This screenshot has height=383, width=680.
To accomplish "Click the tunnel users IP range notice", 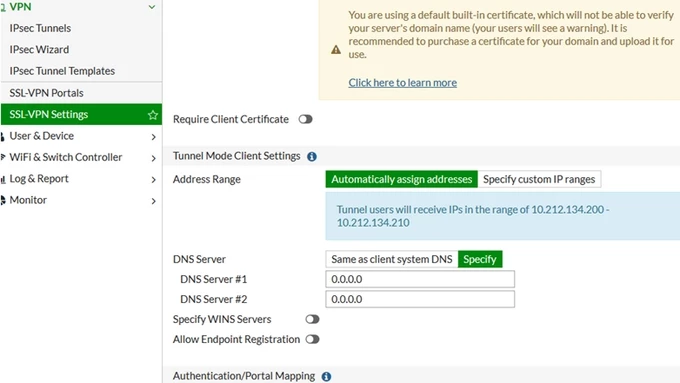I will [x=503, y=216].
